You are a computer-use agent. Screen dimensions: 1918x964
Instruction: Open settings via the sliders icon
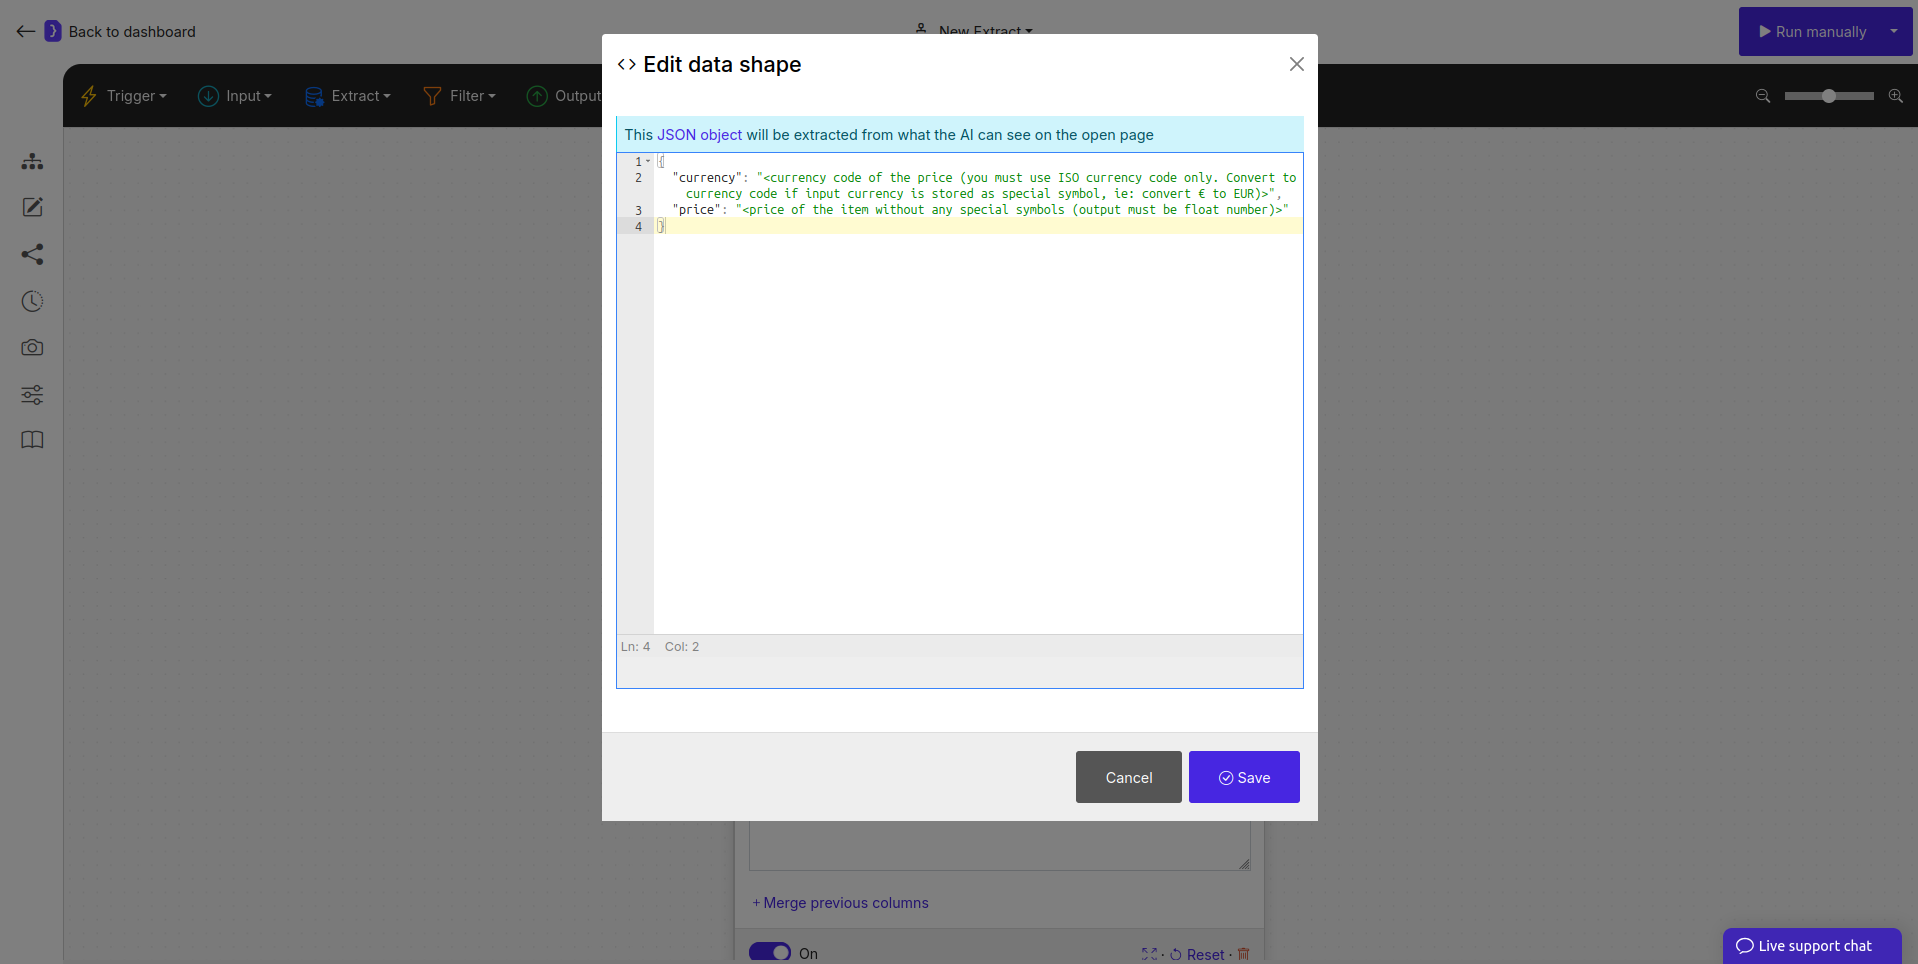coord(33,394)
